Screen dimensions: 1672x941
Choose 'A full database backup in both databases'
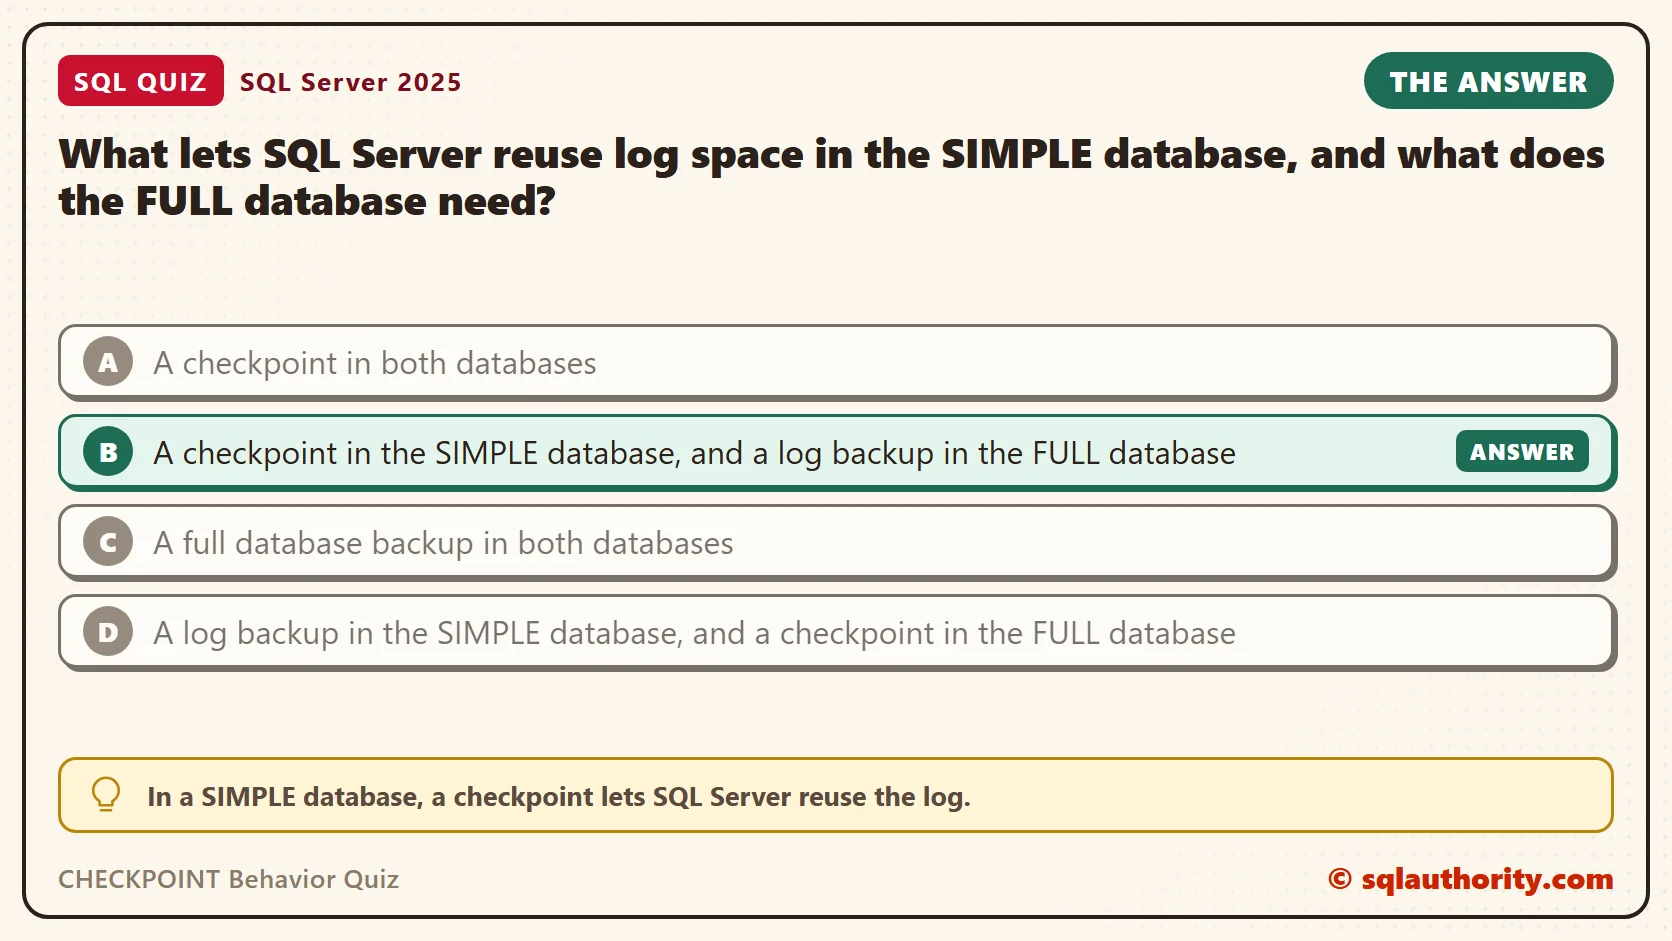837,542
